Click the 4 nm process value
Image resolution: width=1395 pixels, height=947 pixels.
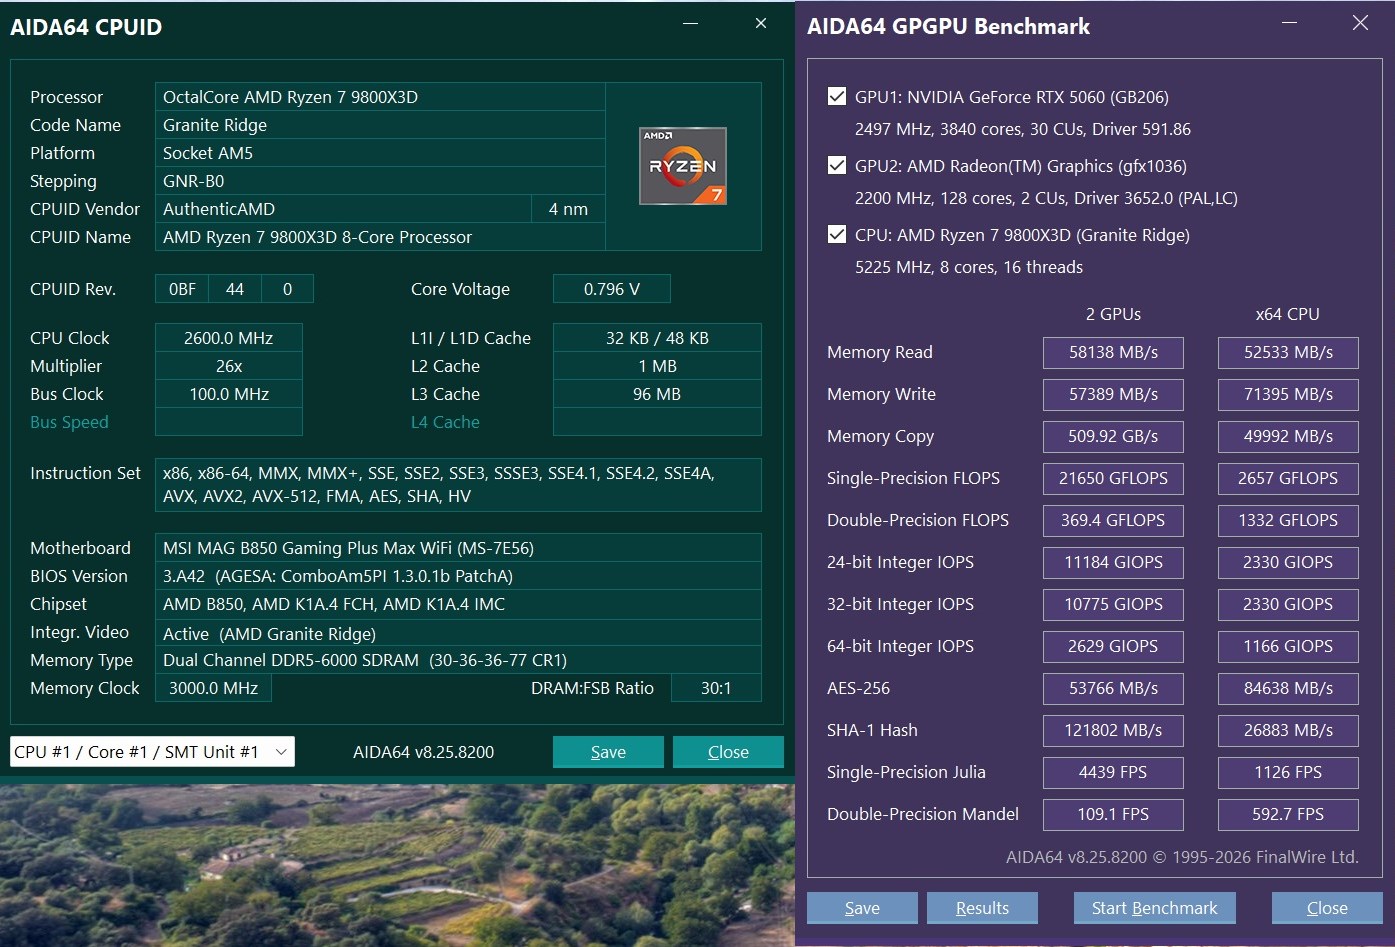pyautogui.click(x=568, y=209)
